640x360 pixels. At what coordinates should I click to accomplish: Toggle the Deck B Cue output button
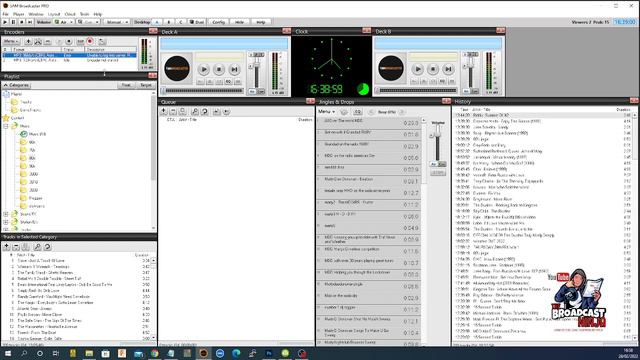(475, 91)
